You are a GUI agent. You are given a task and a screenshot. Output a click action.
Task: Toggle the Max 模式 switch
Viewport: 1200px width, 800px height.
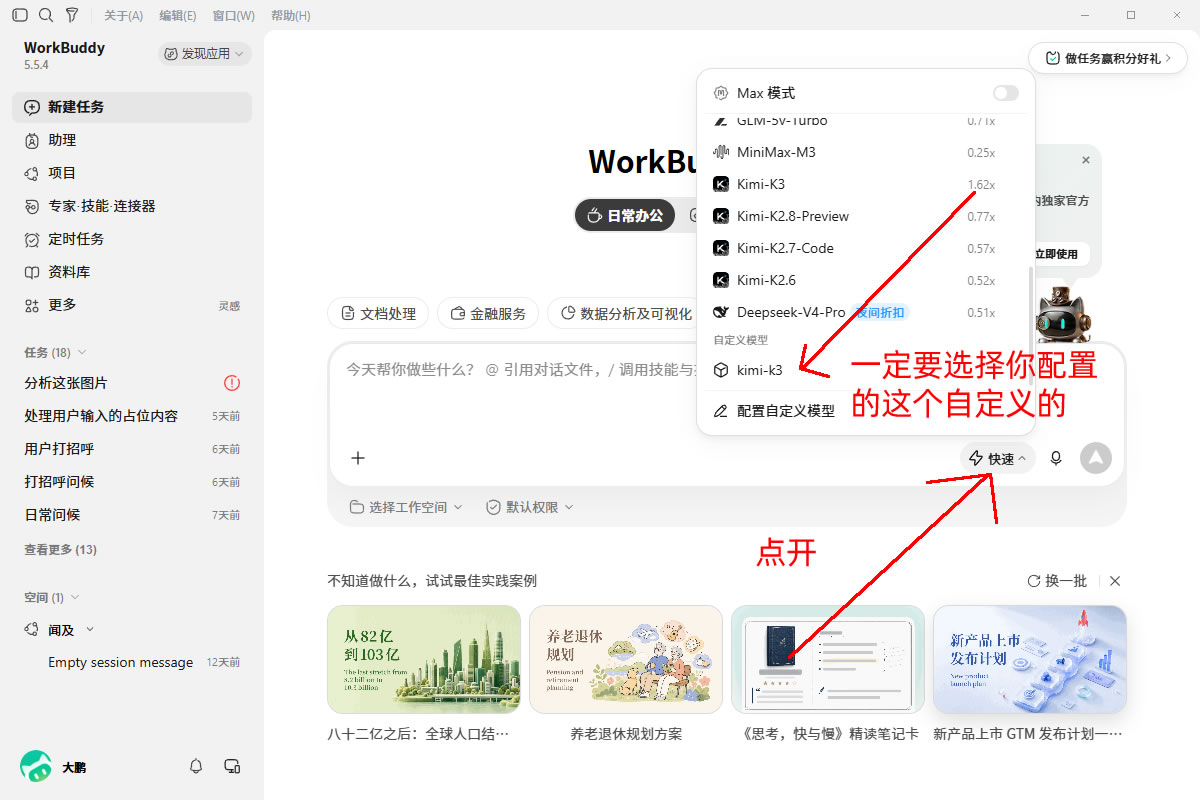click(1006, 93)
